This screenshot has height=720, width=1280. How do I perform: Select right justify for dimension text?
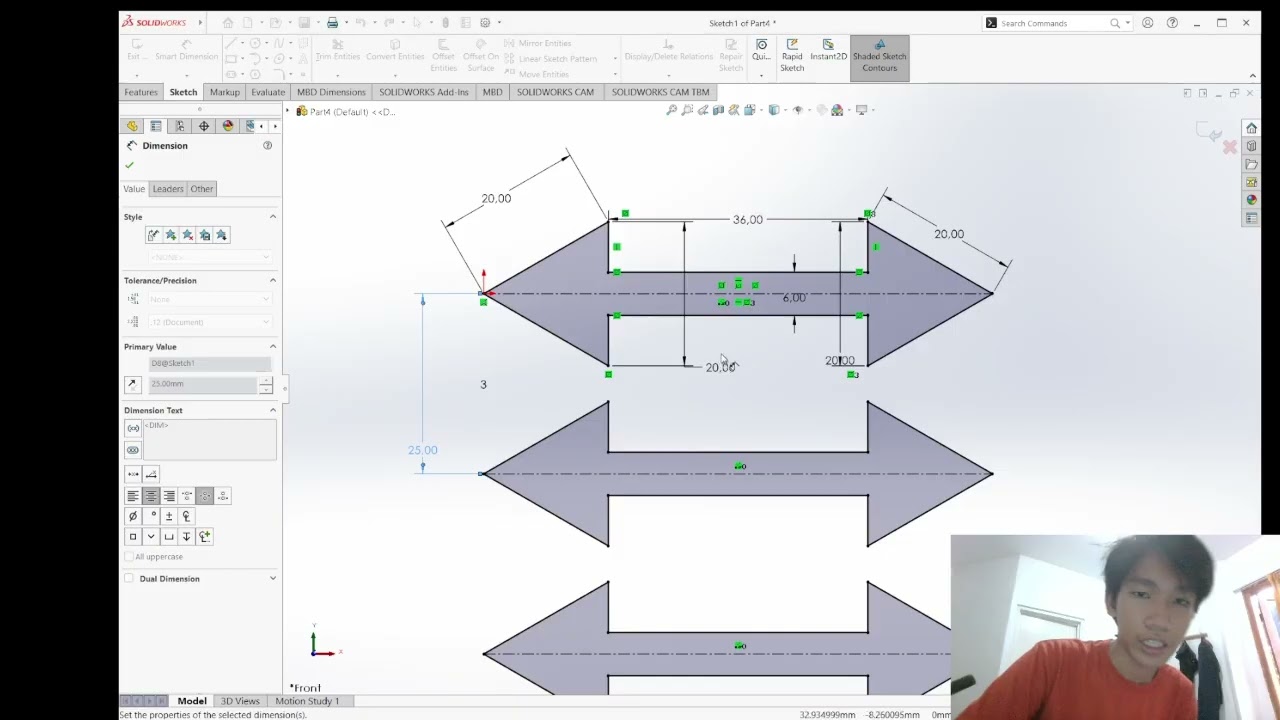169,496
